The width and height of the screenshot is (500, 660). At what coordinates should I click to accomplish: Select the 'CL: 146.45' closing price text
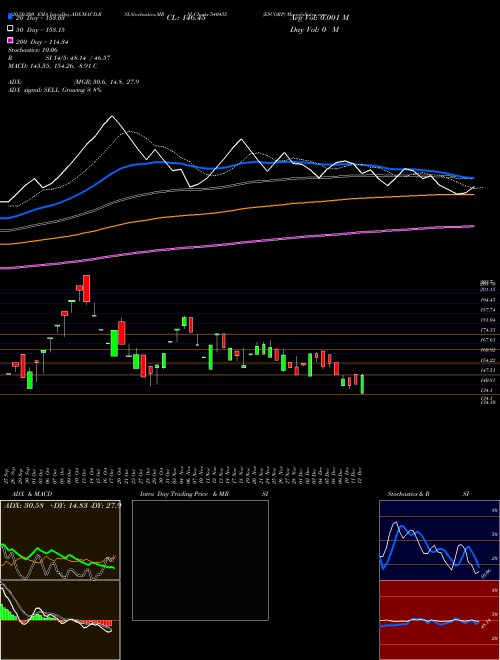pos(186,18)
